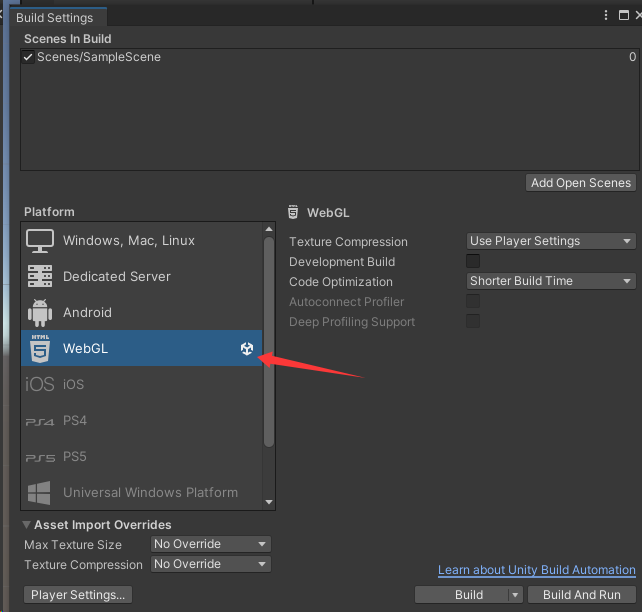This screenshot has height=612, width=642.
Task: Click the platform list scrollbar thumb
Action: pos(269,342)
